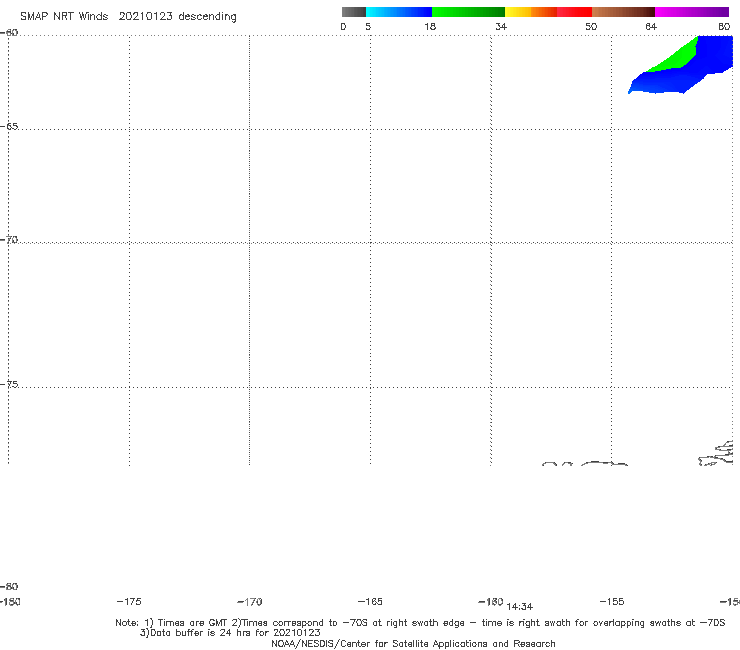The width and height of the screenshot is (740, 650).
Task: Click the latitude label '-70'
Action: click(9, 240)
